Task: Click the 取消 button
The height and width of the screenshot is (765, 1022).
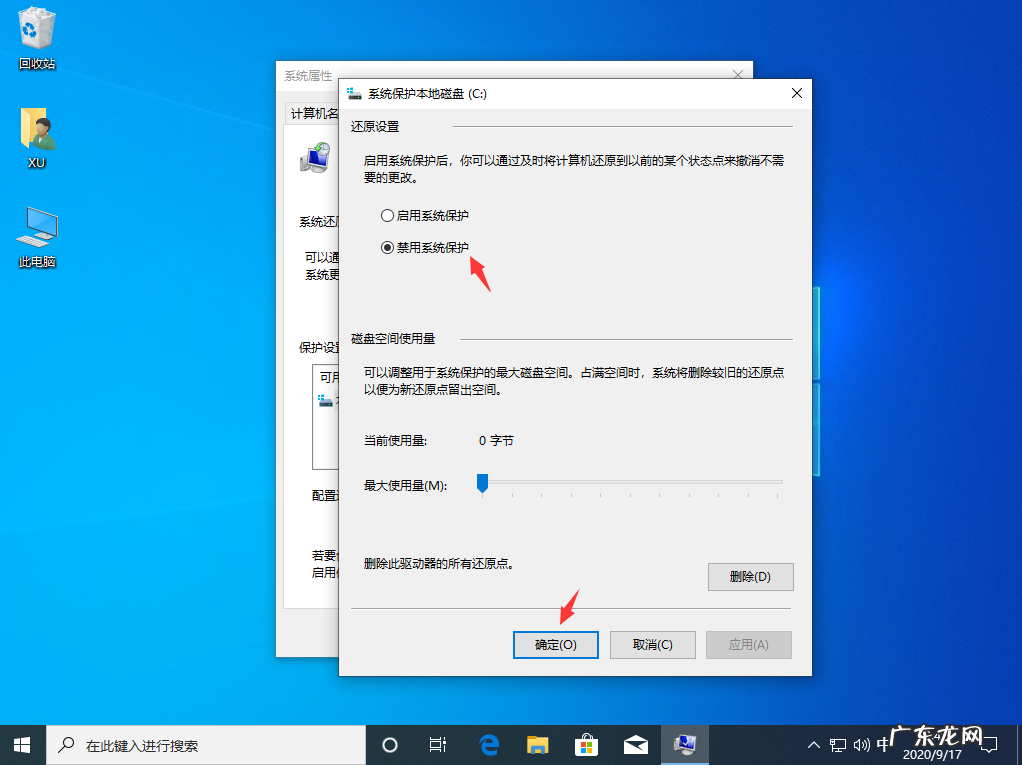Action: [652, 644]
